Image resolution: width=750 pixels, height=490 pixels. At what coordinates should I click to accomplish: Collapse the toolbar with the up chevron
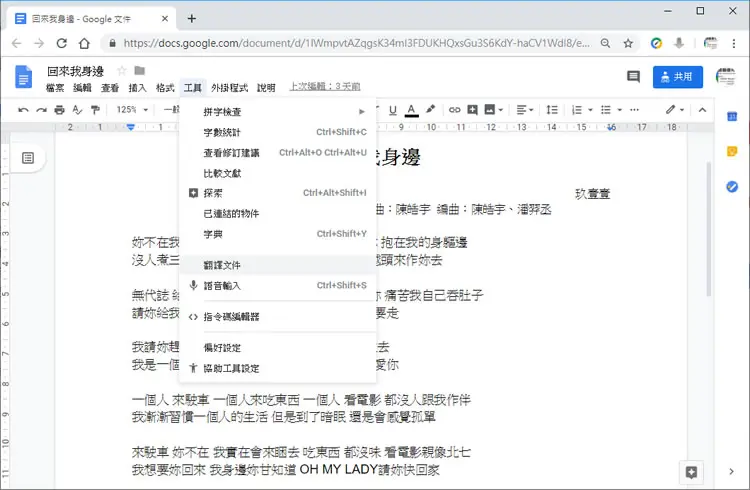(702, 110)
